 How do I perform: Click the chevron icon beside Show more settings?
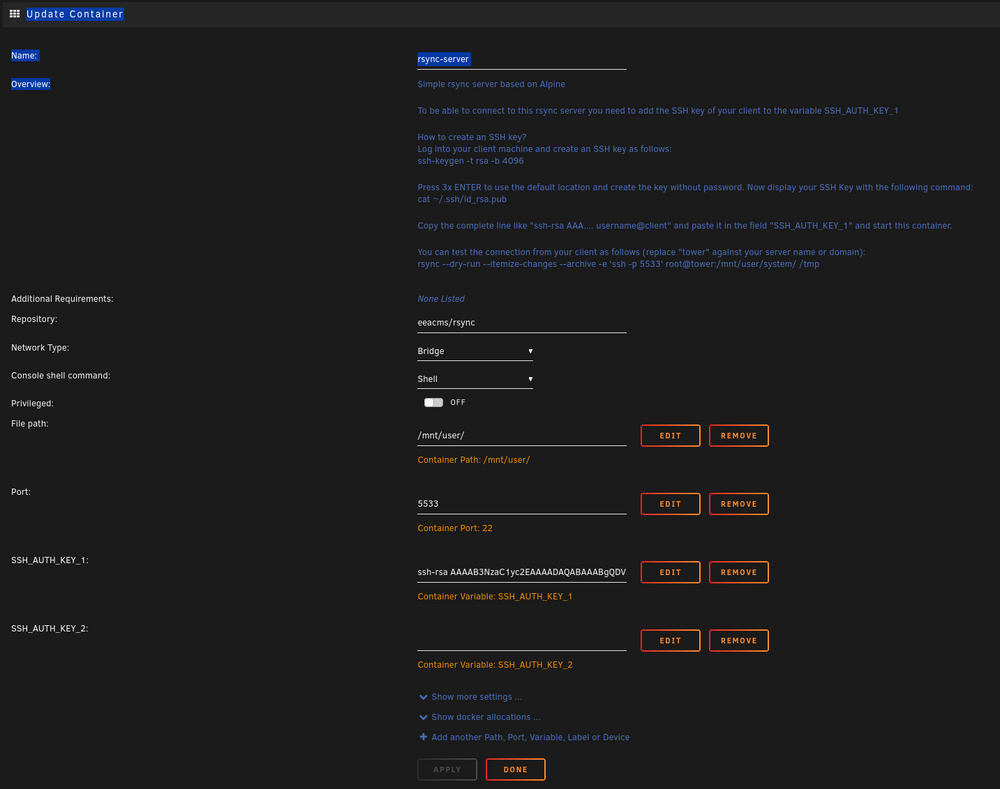pyautogui.click(x=423, y=697)
